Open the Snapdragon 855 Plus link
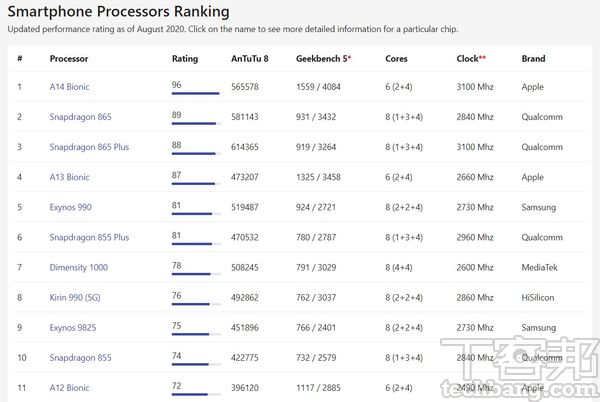Viewport: 600px width, 402px height. [89, 237]
